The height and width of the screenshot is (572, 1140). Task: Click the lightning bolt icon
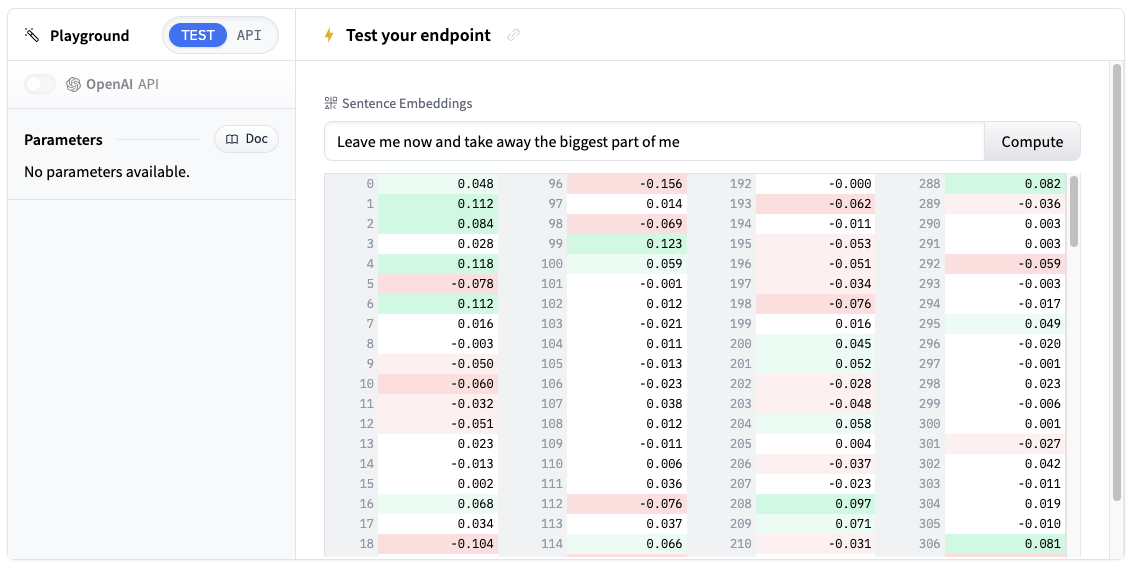(329, 35)
